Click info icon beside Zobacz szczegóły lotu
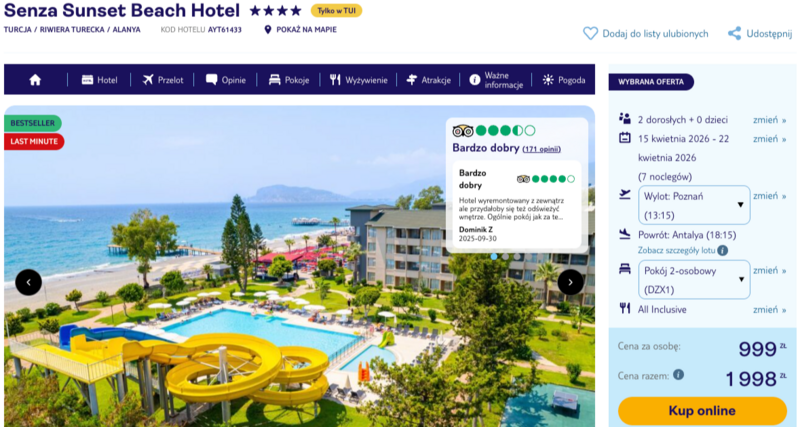 722,250
